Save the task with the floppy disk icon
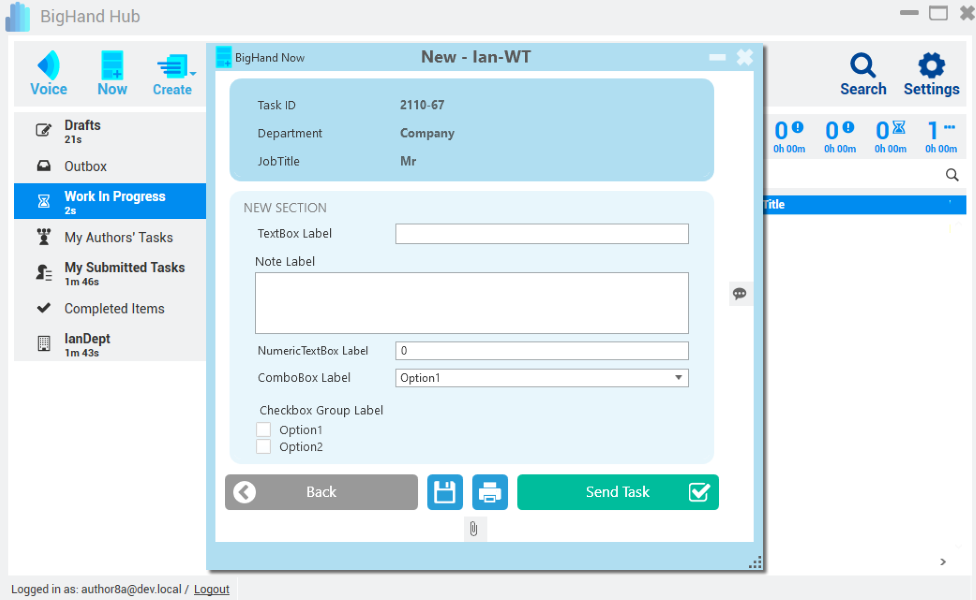The width and height of the screenshot is (976, 600). [x=445, y=492]
